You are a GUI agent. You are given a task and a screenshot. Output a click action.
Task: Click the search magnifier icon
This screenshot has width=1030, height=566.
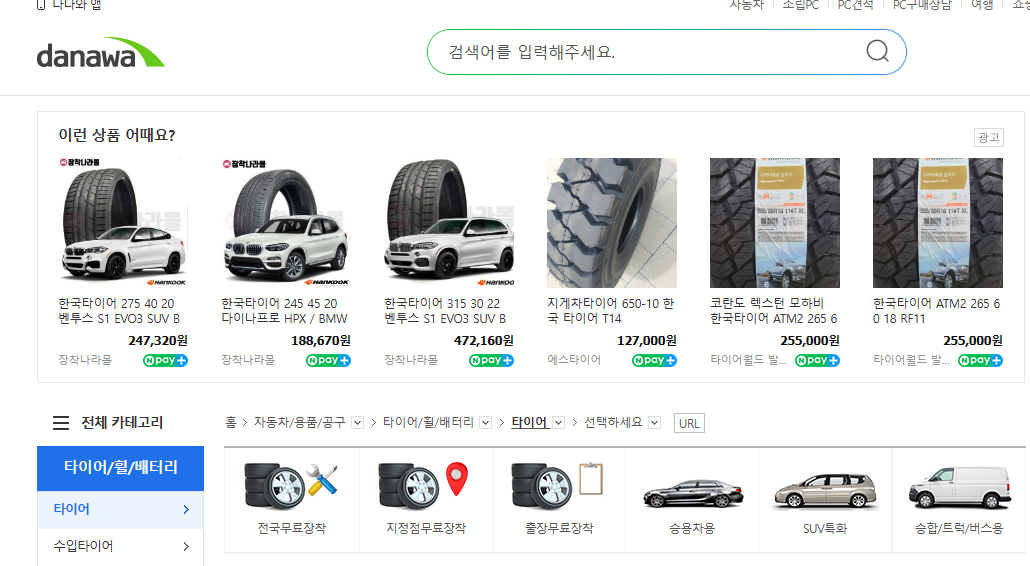[877, 51]
